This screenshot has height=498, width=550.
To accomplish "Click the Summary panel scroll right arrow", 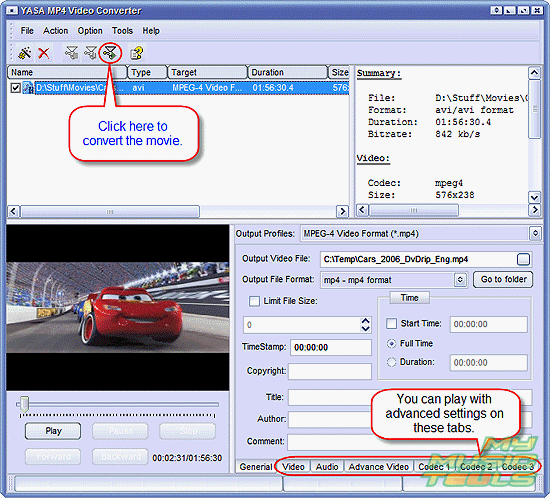I will tap(534, 210).
